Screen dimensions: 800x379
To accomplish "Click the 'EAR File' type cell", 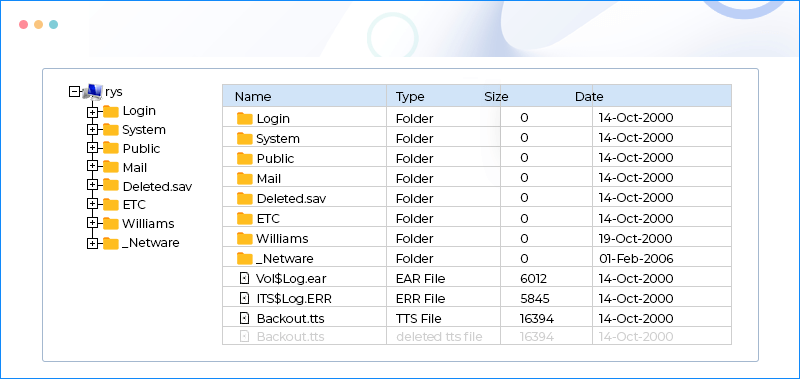I will pos(420,279).
